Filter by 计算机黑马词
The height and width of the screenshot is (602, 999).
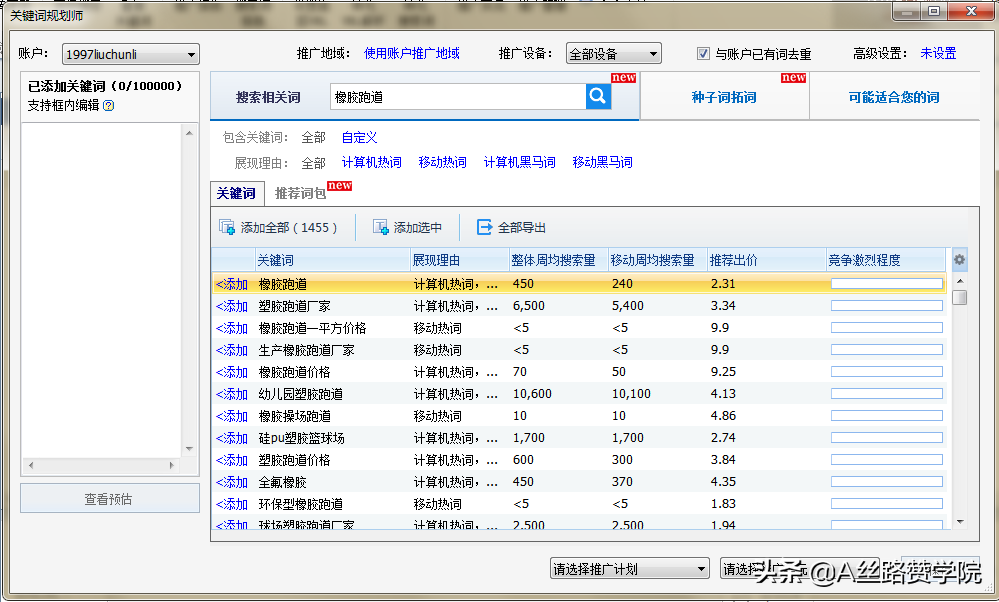click(519, 162)
